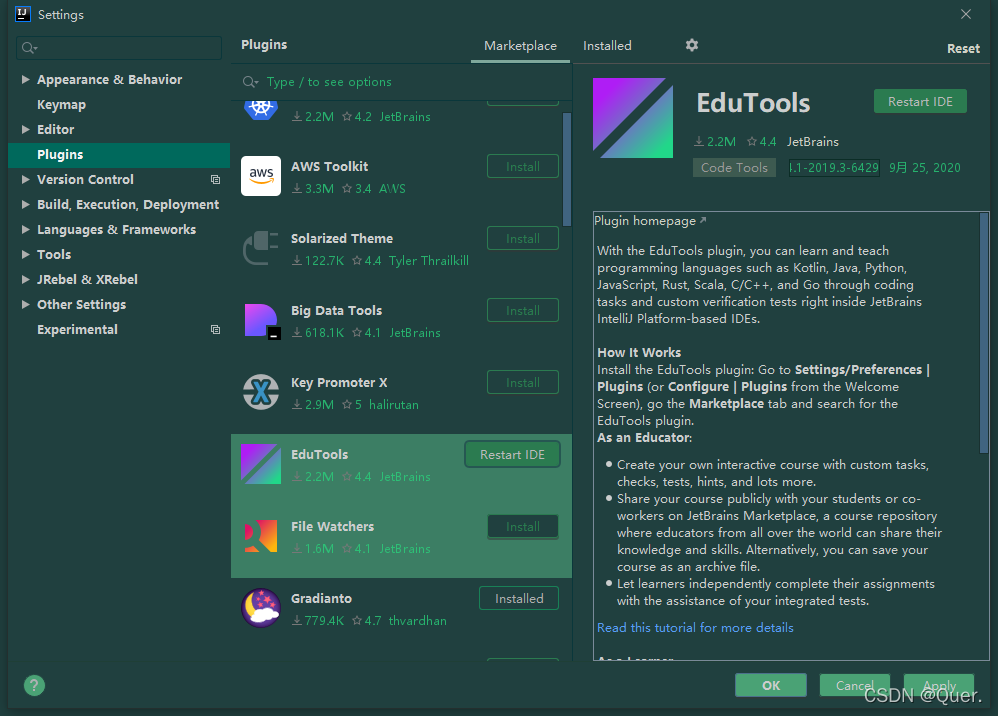Viewport: 998px width, 716px height.
Task: Click the Gradianto moon icon
Action: tap(261, 608)
